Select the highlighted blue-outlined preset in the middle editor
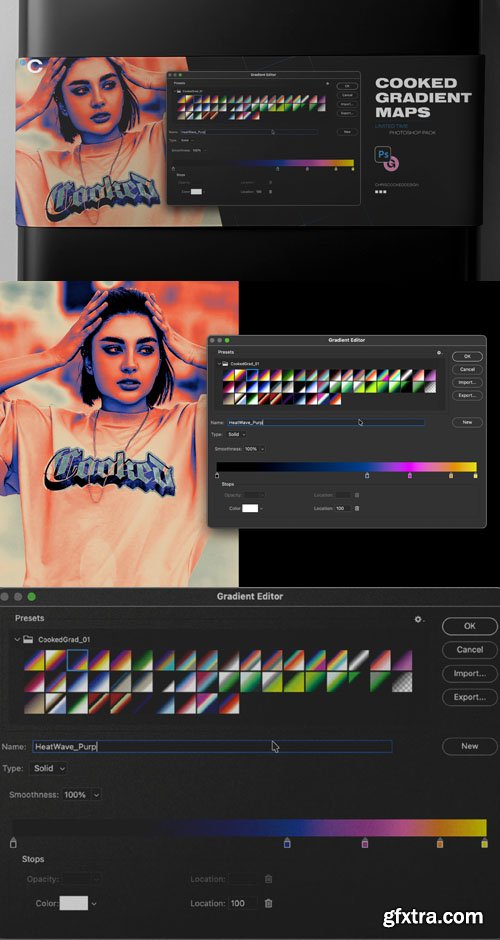The height and width of the screenshot is (940, 500). (252, 375)
